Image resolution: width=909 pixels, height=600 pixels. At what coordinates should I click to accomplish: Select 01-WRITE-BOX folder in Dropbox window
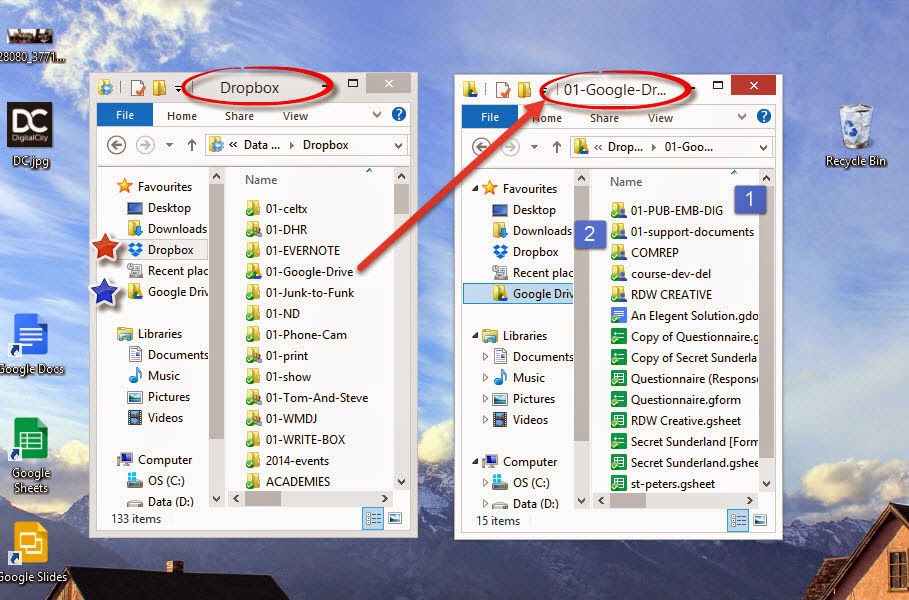(x=295, y=439)
